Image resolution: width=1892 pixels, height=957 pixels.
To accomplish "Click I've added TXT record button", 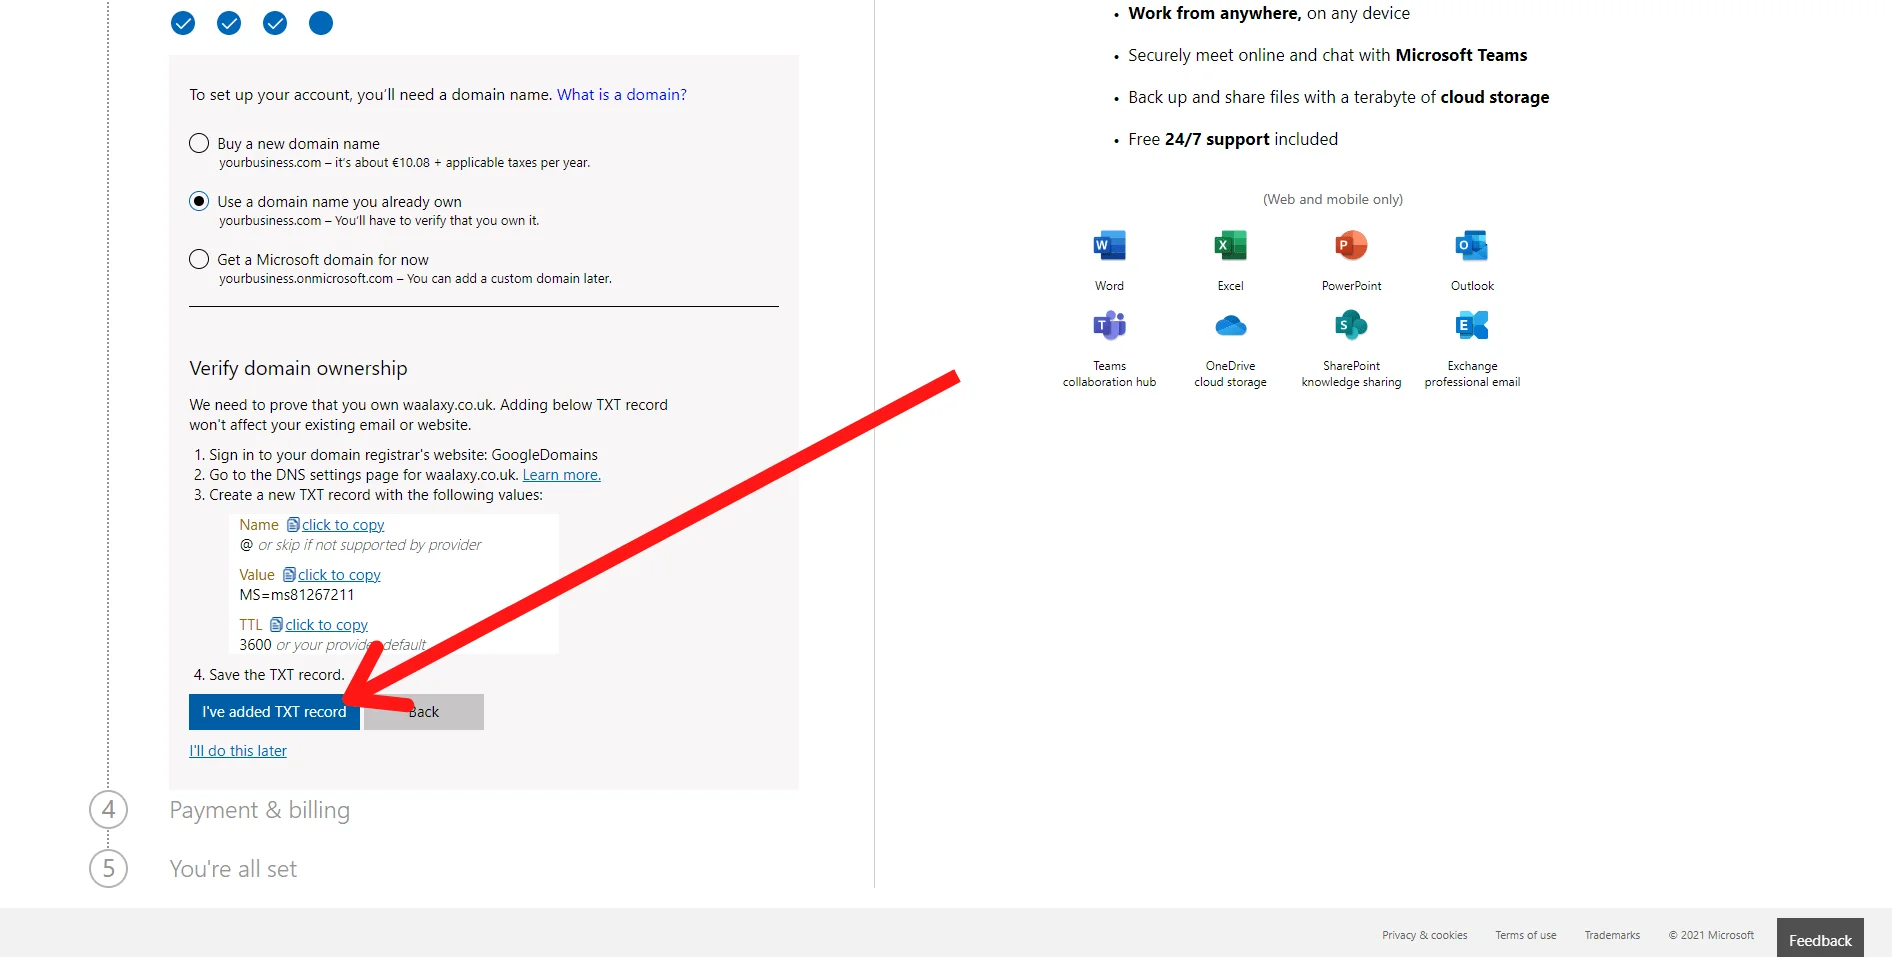I will 274,712.
